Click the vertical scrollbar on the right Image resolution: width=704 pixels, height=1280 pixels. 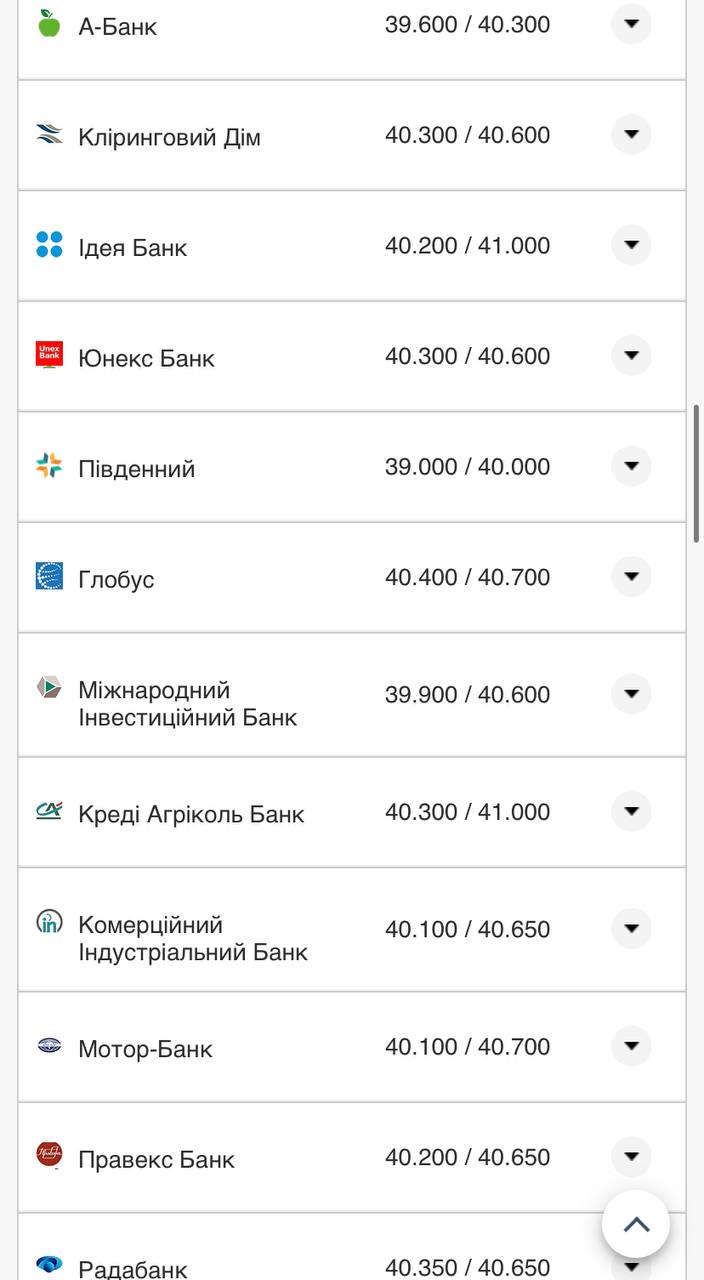click(698, 470)
